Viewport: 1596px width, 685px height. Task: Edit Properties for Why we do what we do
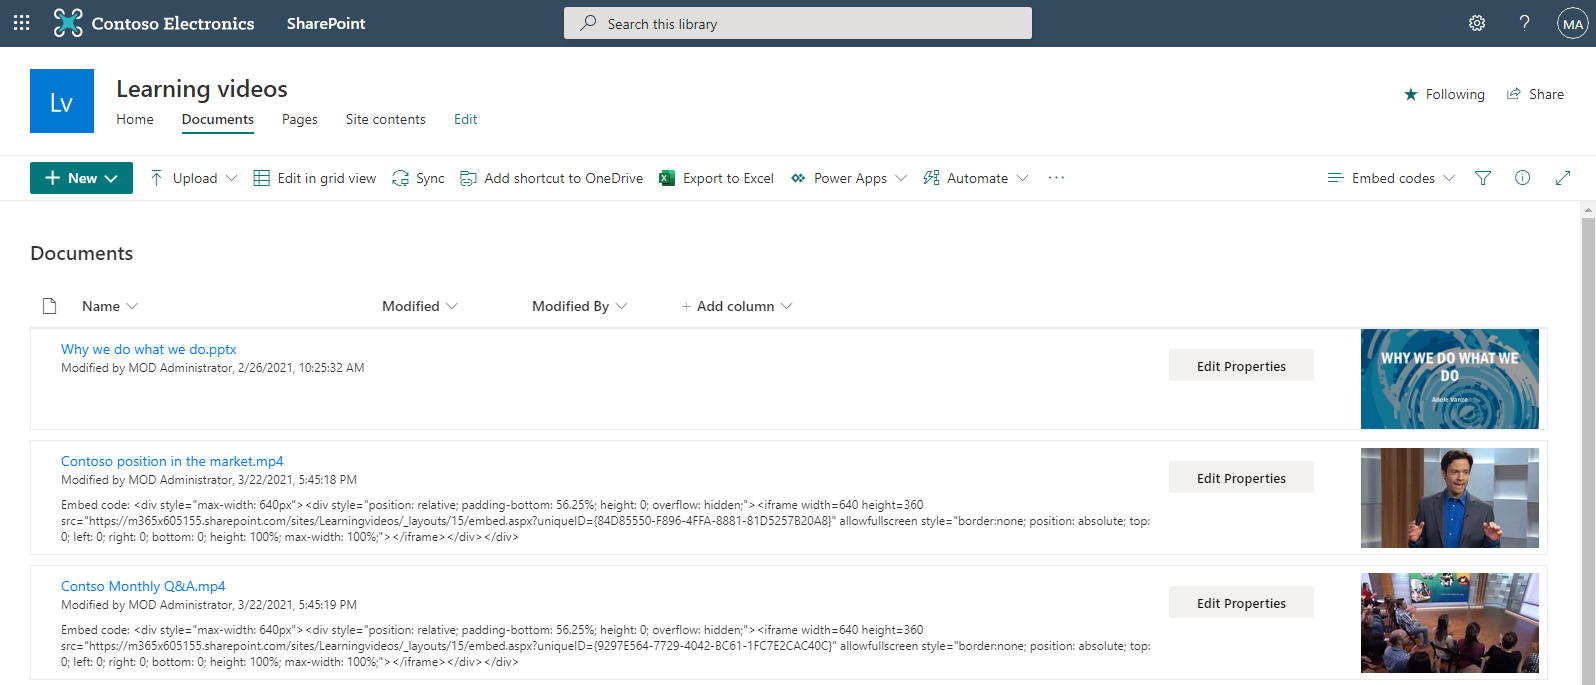pos(1241,366)
